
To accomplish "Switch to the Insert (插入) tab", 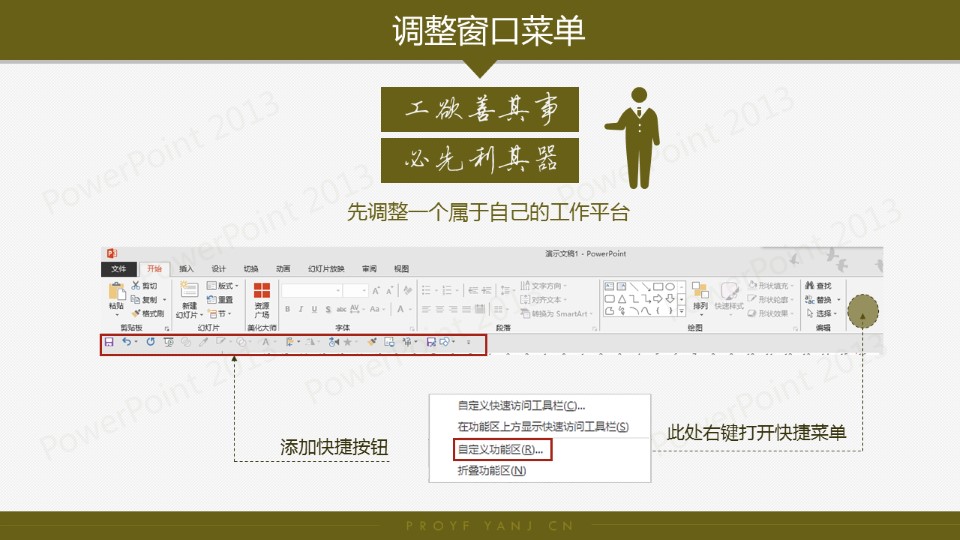I will (186, 269).
